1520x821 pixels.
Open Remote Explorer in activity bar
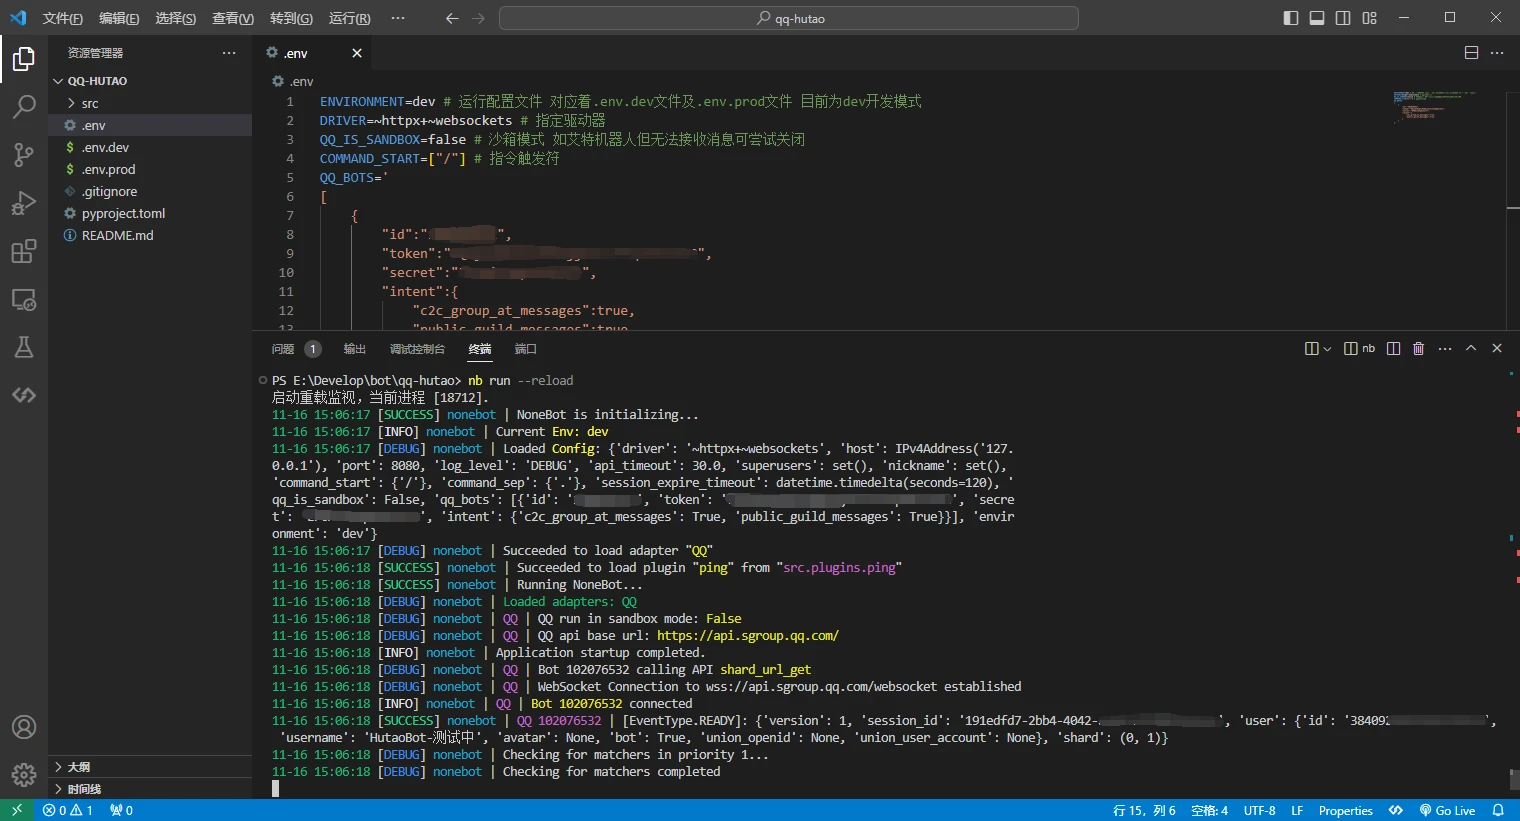24,299
